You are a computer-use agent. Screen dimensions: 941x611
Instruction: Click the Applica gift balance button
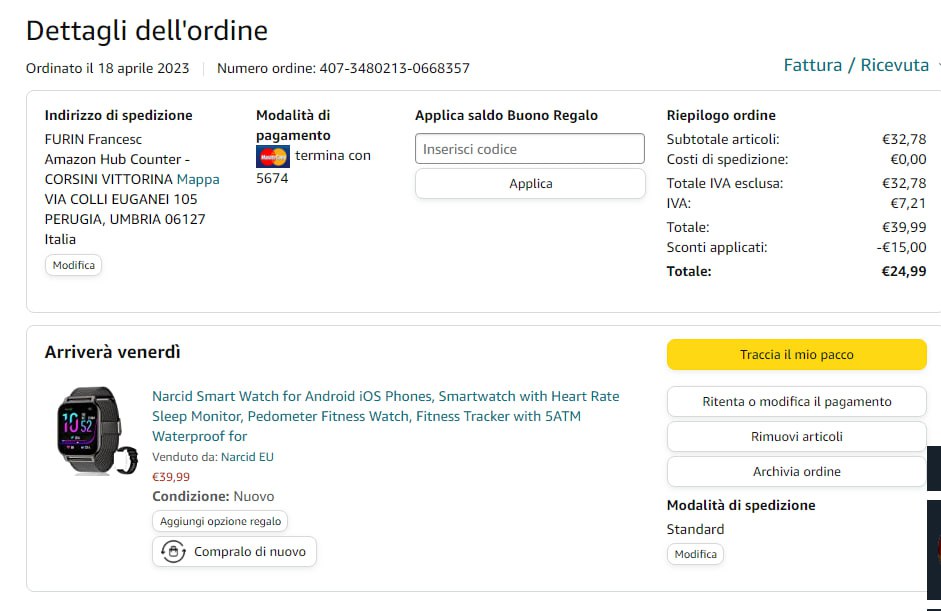point(530,183)
